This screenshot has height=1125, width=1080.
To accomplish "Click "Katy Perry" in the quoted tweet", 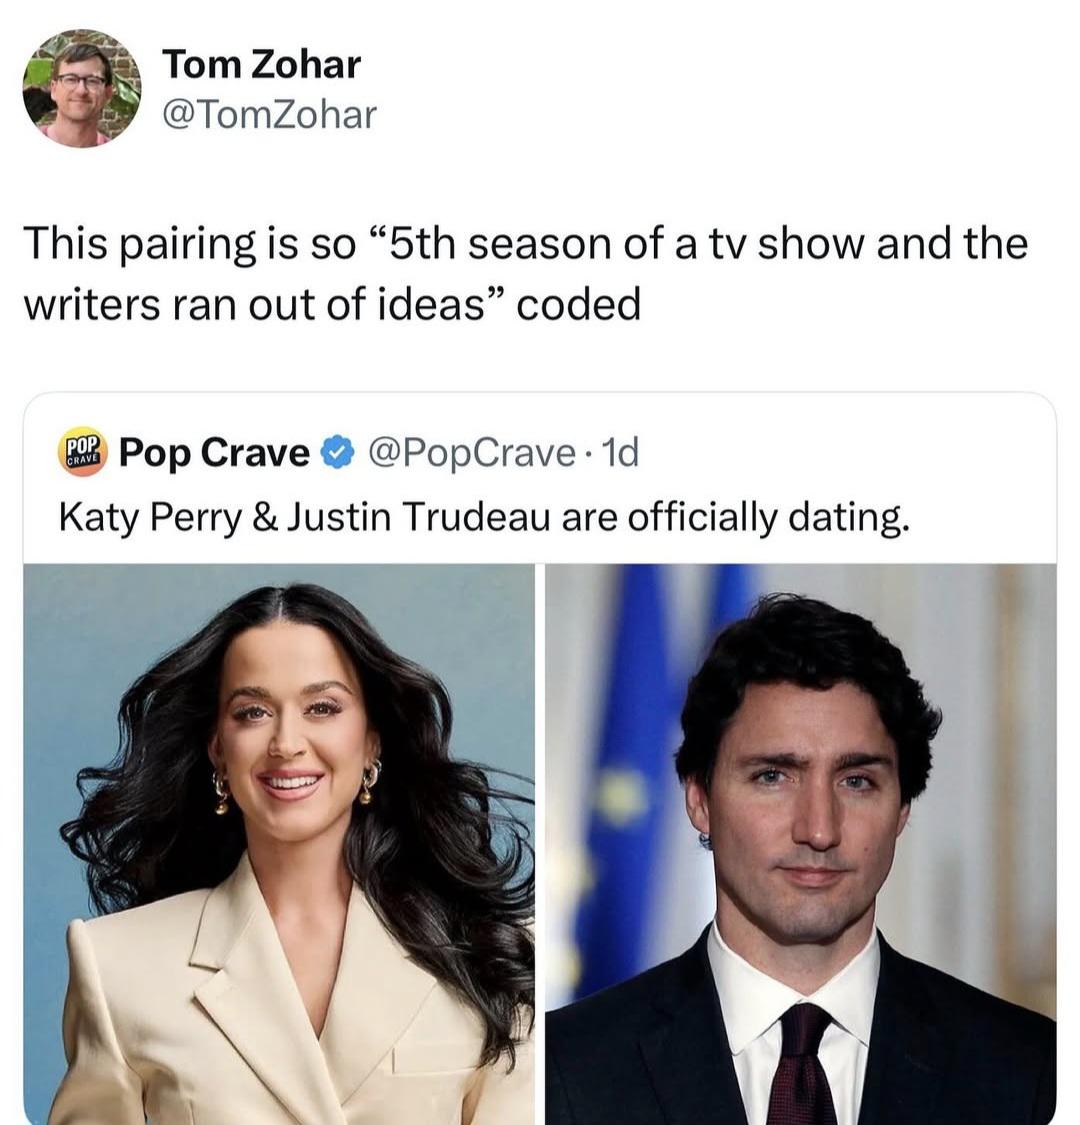I will [x=150, y=516].
